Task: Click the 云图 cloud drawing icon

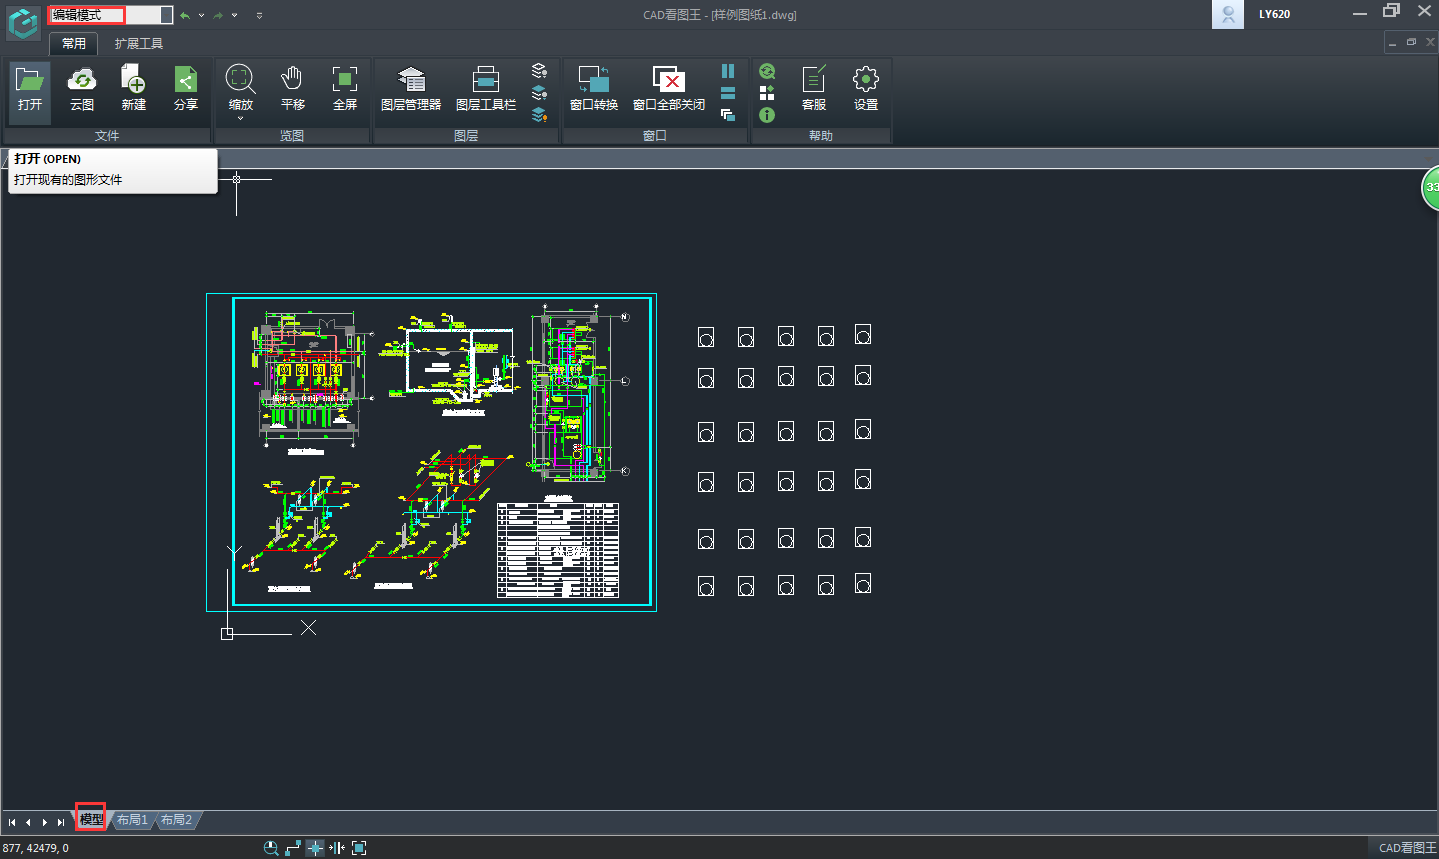Action: 82,88
